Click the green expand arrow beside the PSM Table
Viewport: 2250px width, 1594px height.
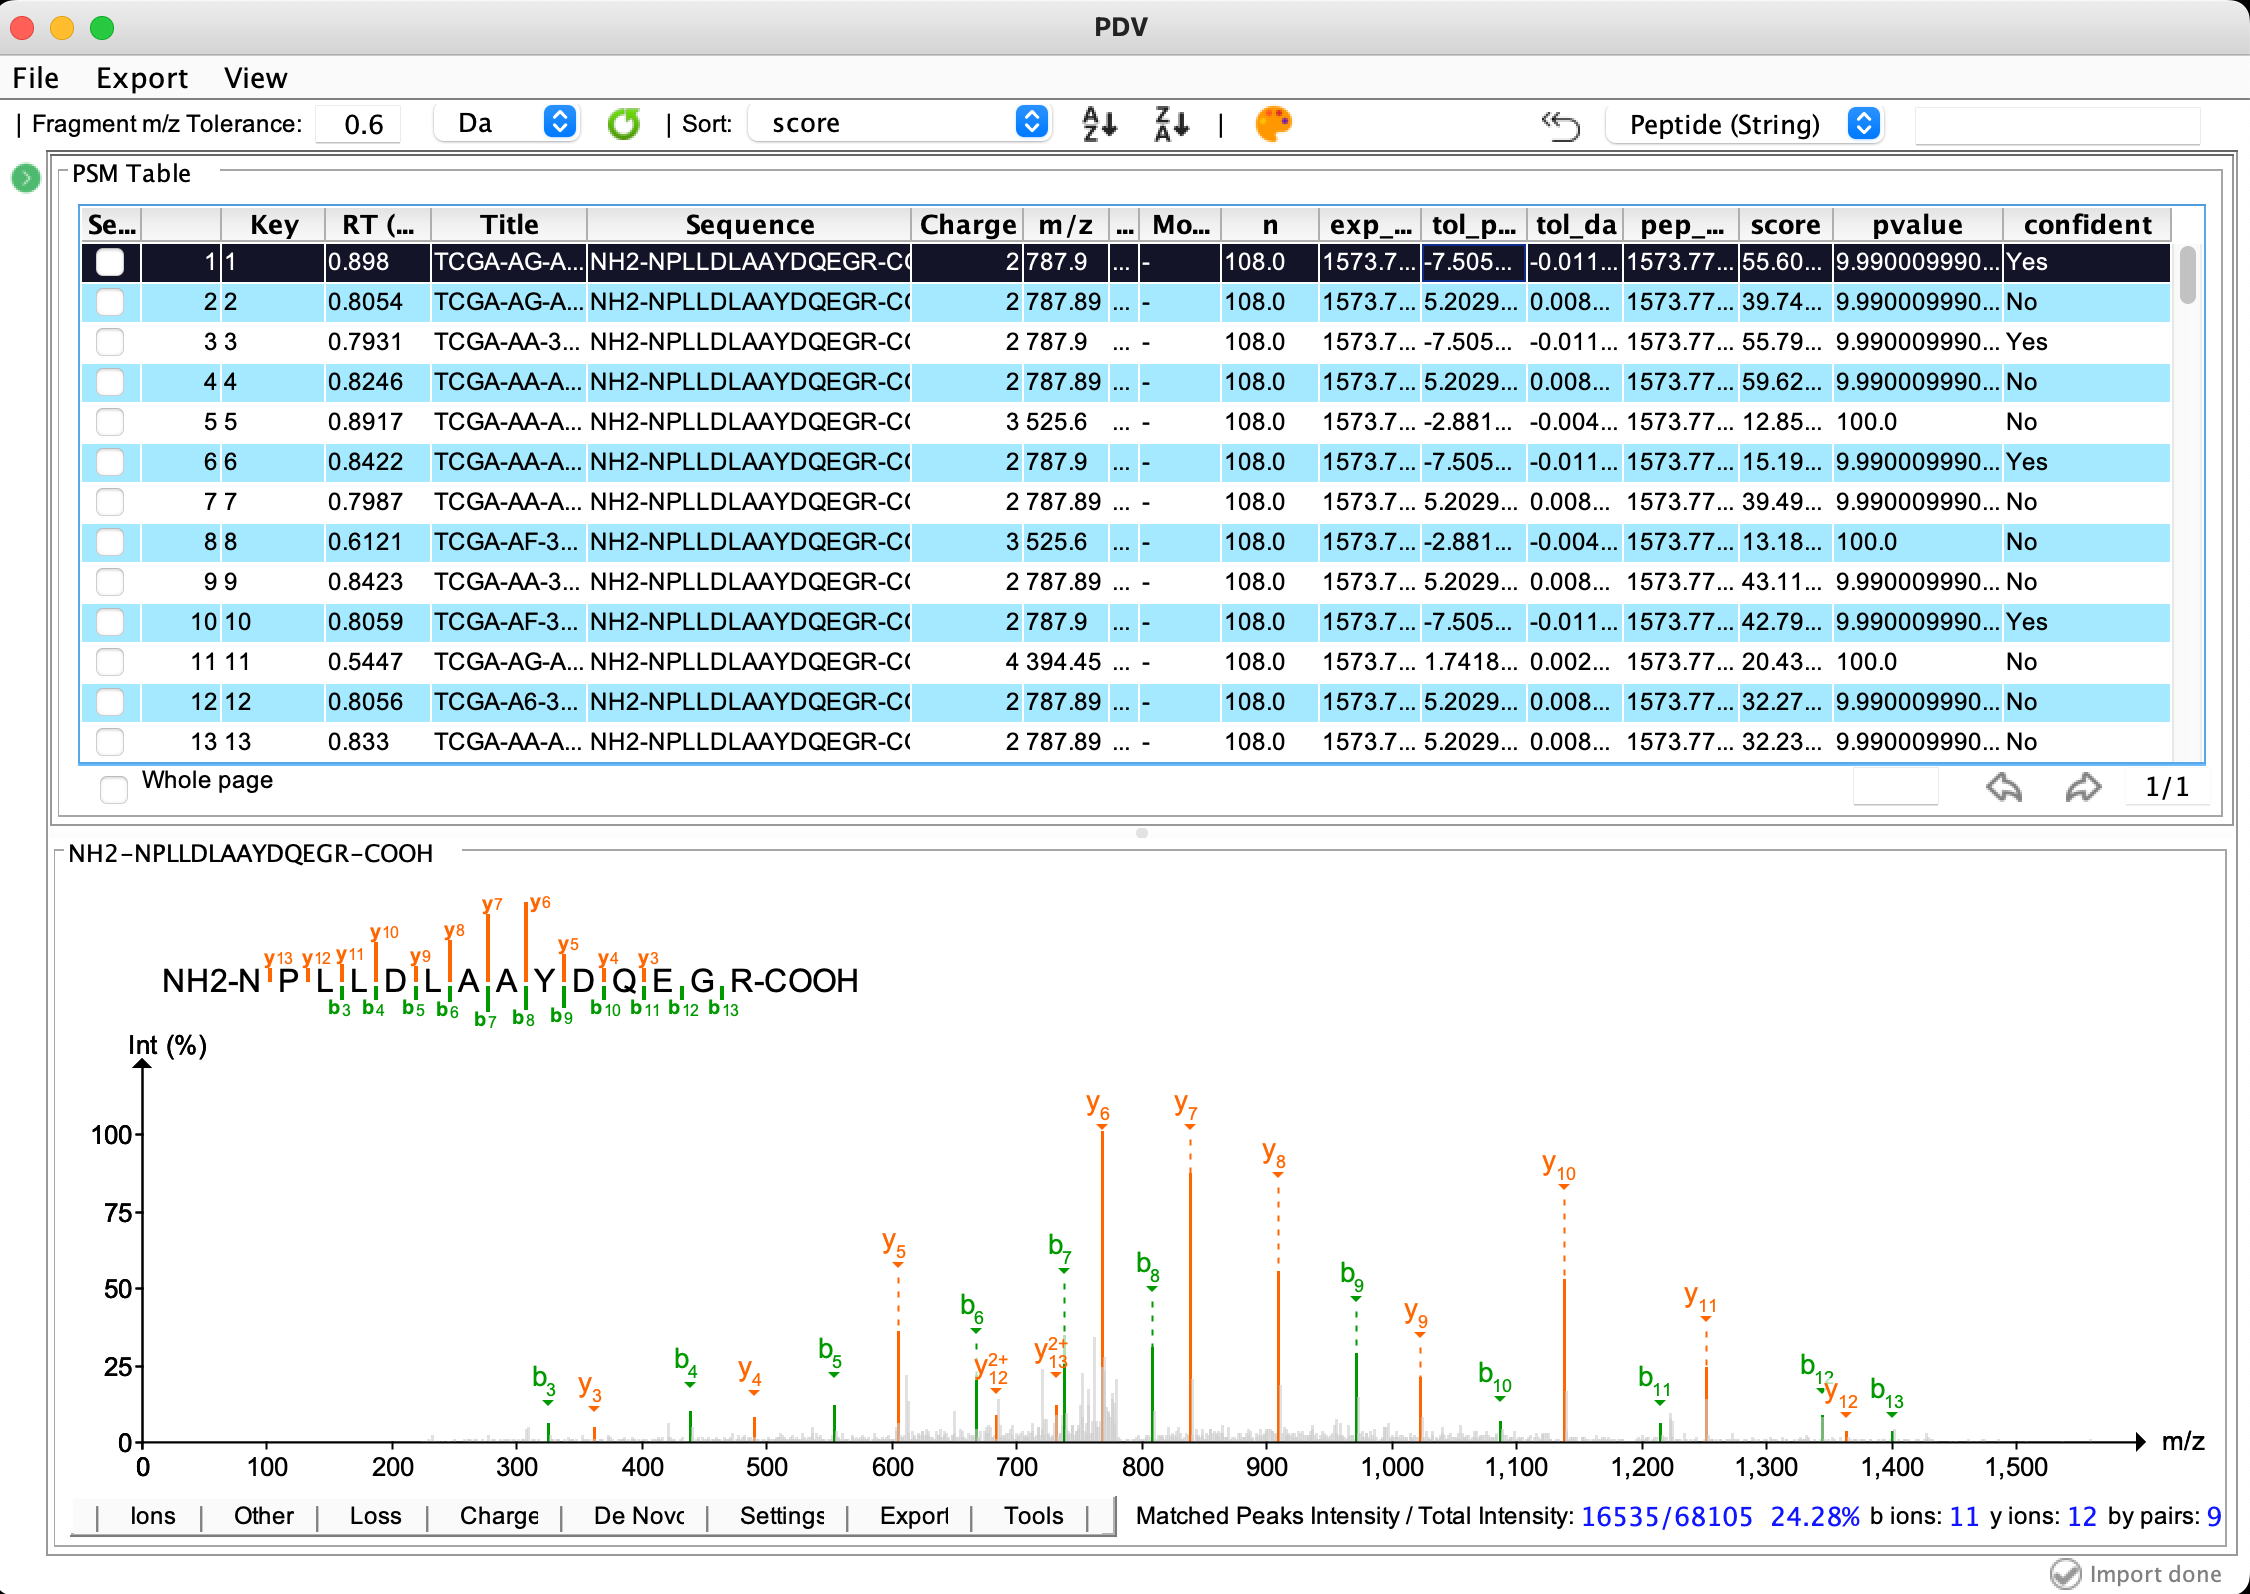click(26, 178)
